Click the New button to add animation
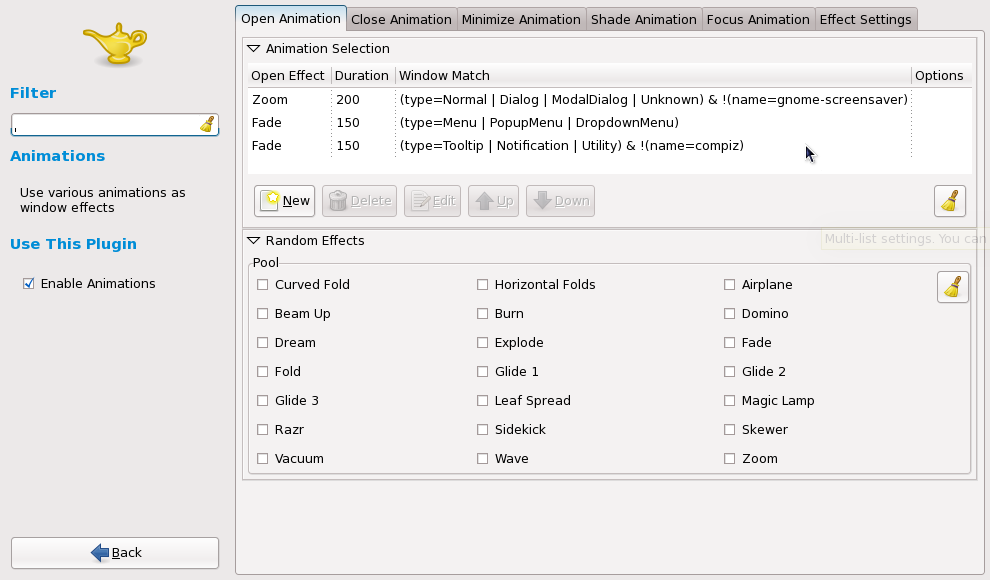The width and height of the screenshot is (990, 580). tap(284, 200)
